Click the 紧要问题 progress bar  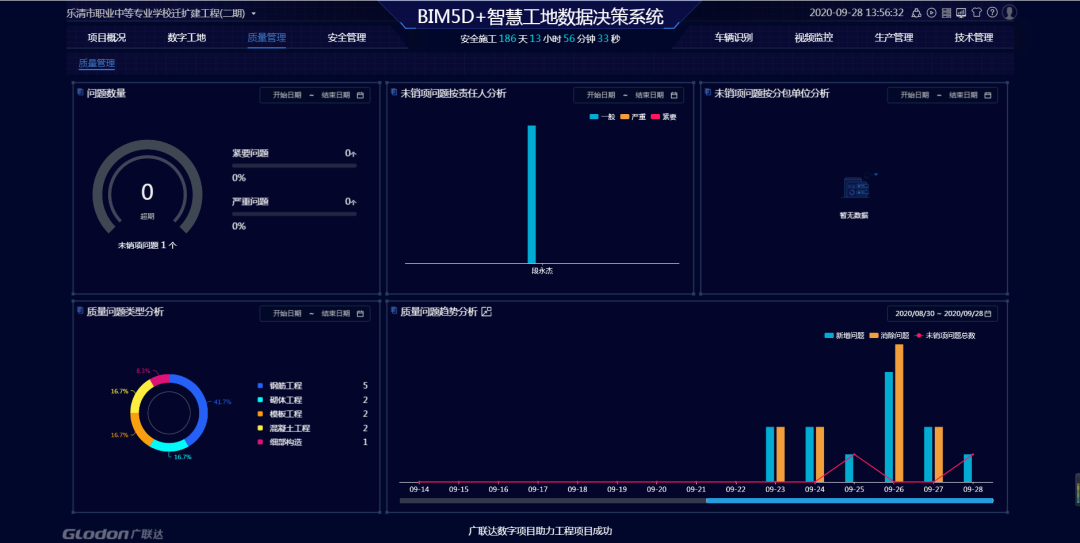[294, 165]
